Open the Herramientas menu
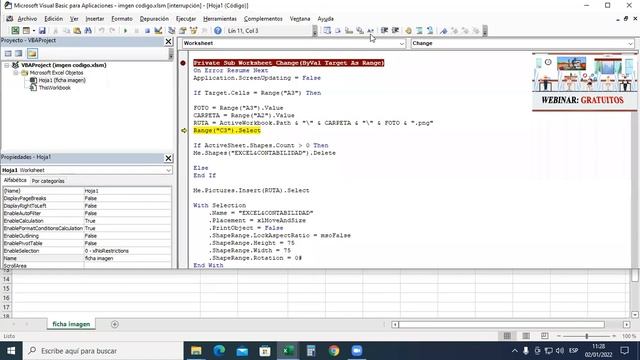 [220, 19]
